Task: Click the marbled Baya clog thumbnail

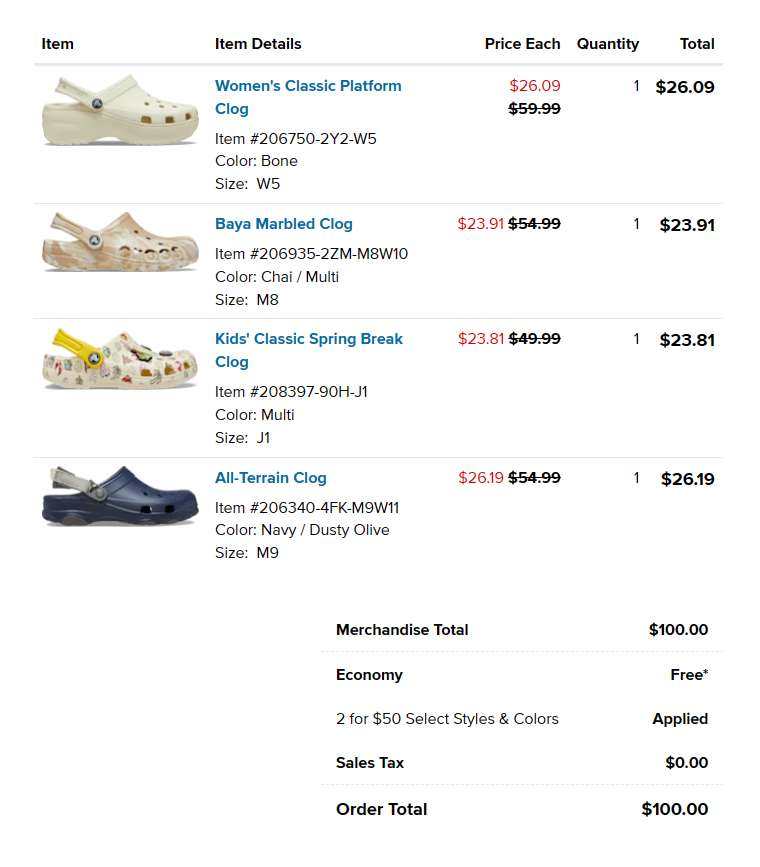Action: [120, 242]
